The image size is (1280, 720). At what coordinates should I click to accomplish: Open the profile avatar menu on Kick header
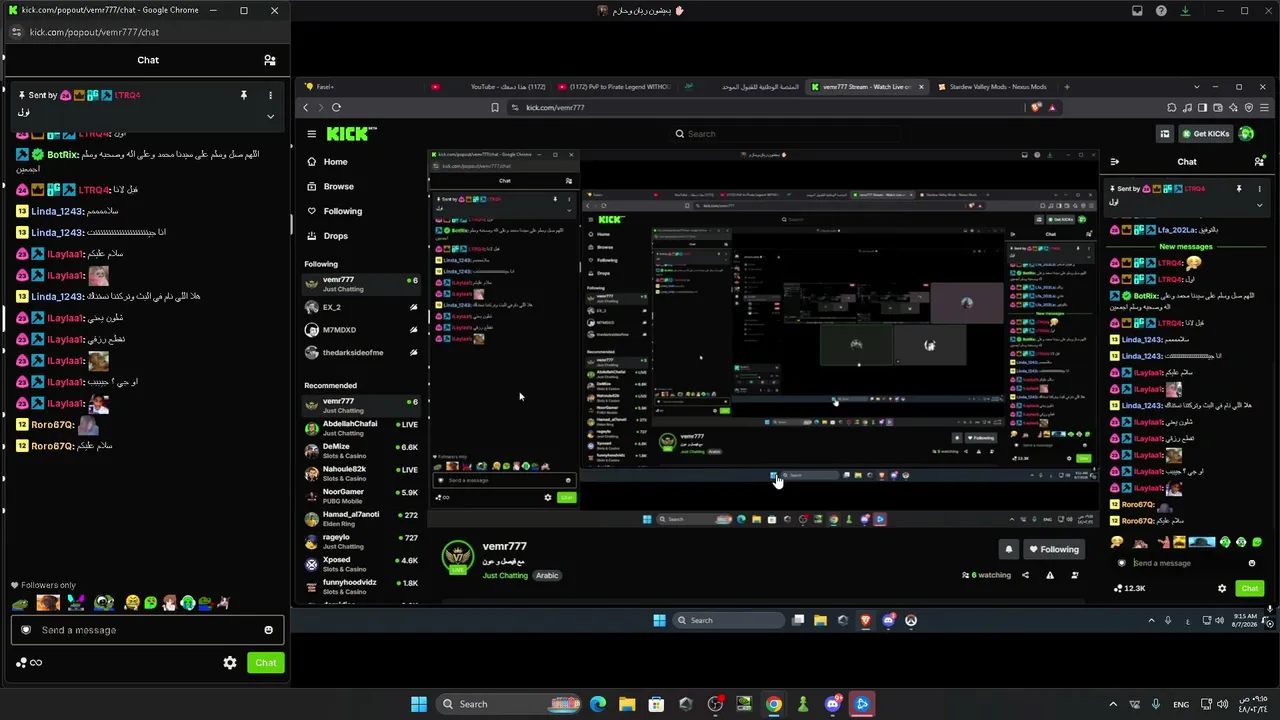tap(1246, 134)
